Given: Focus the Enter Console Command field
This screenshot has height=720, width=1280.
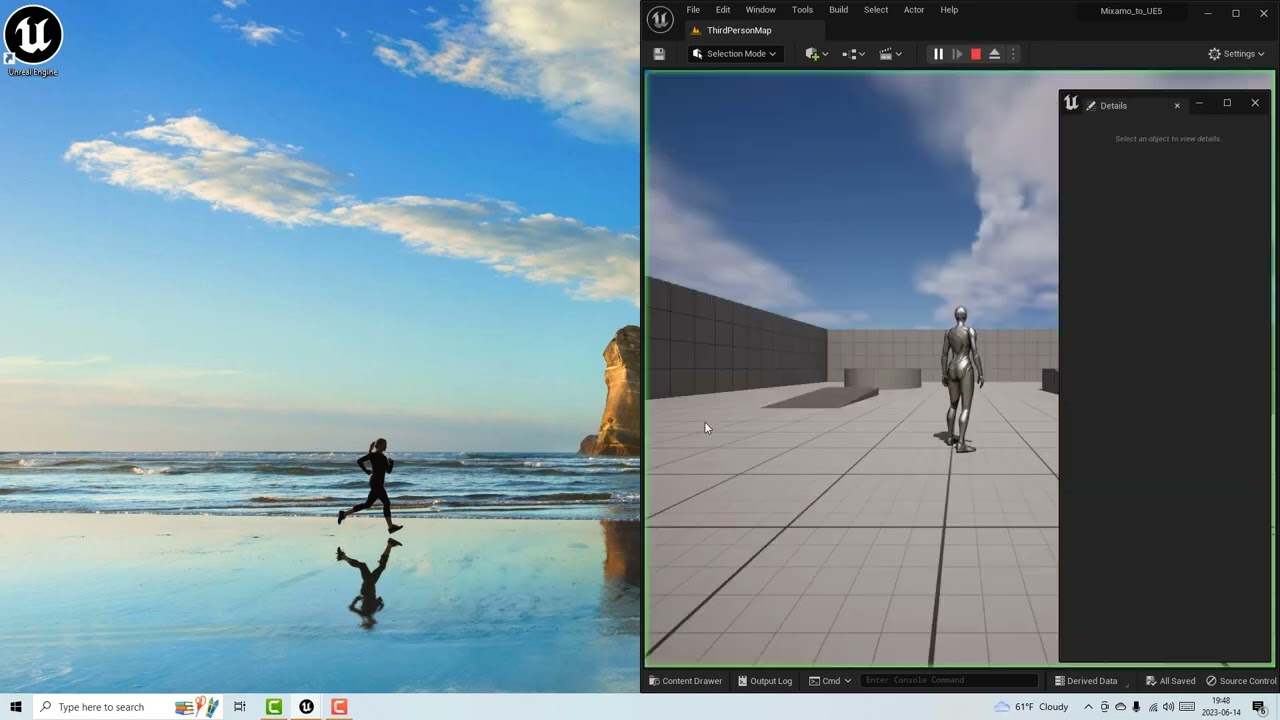Looking at the screenshot, I should click(950, 681).
